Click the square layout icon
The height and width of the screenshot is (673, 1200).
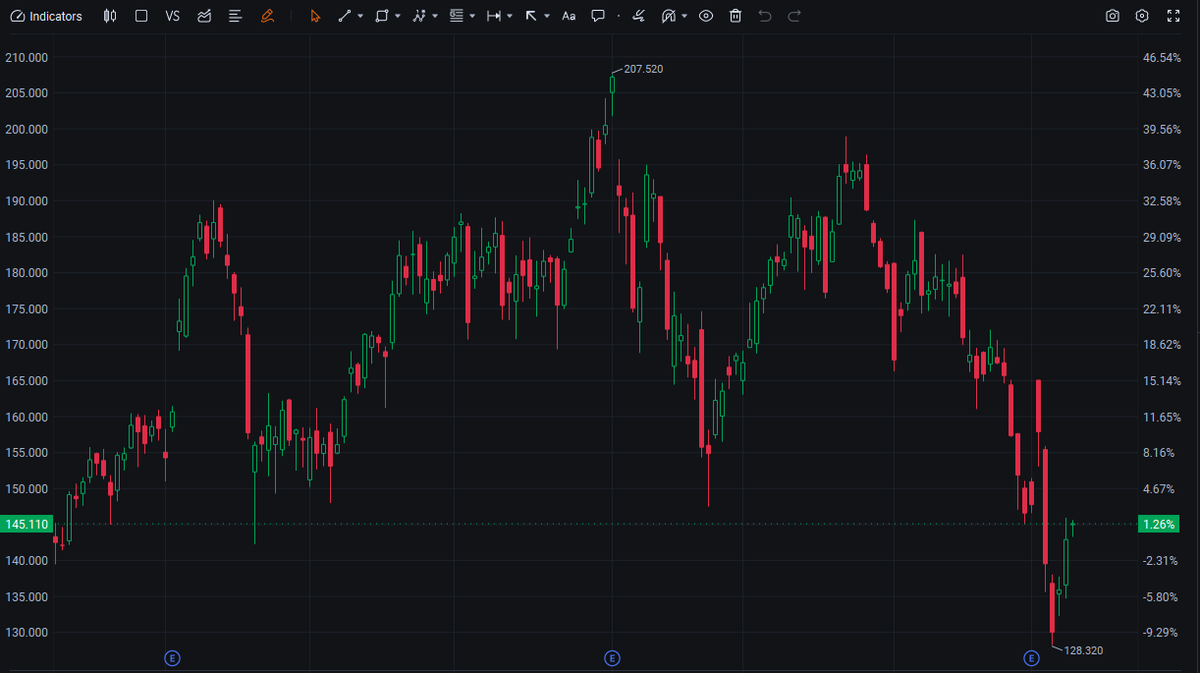[141, 16]
